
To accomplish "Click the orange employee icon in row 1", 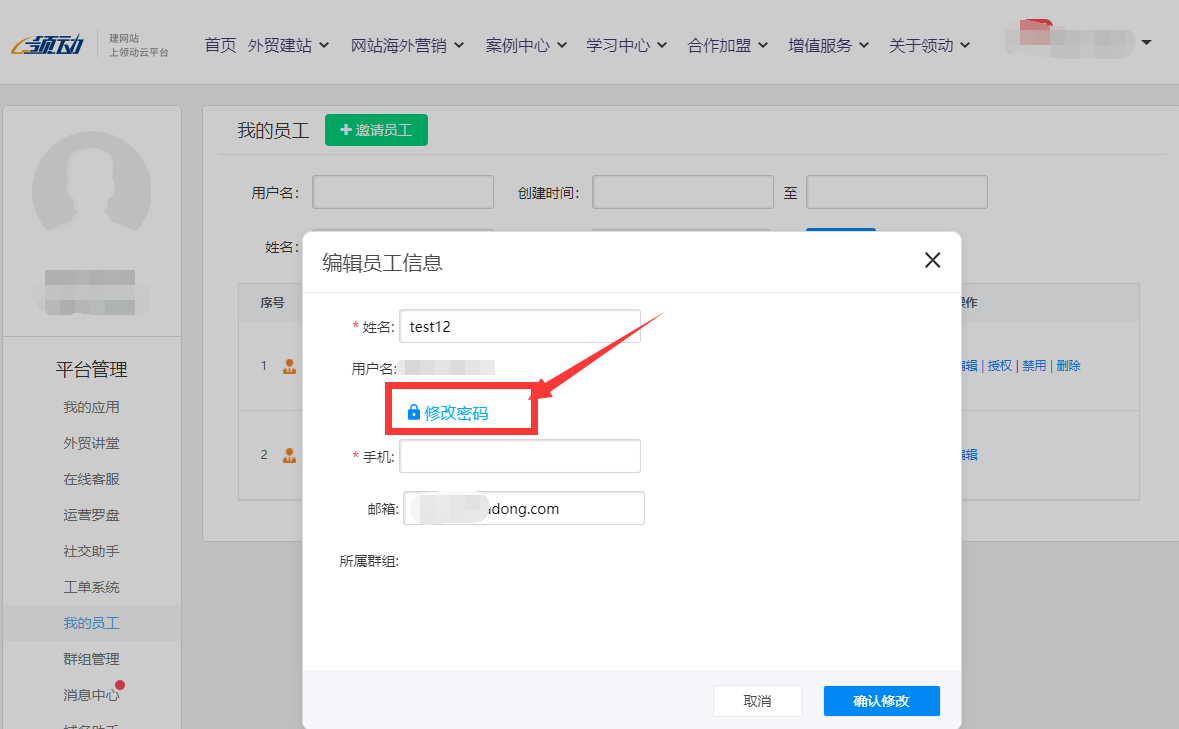I will click(x=288, y=366).
